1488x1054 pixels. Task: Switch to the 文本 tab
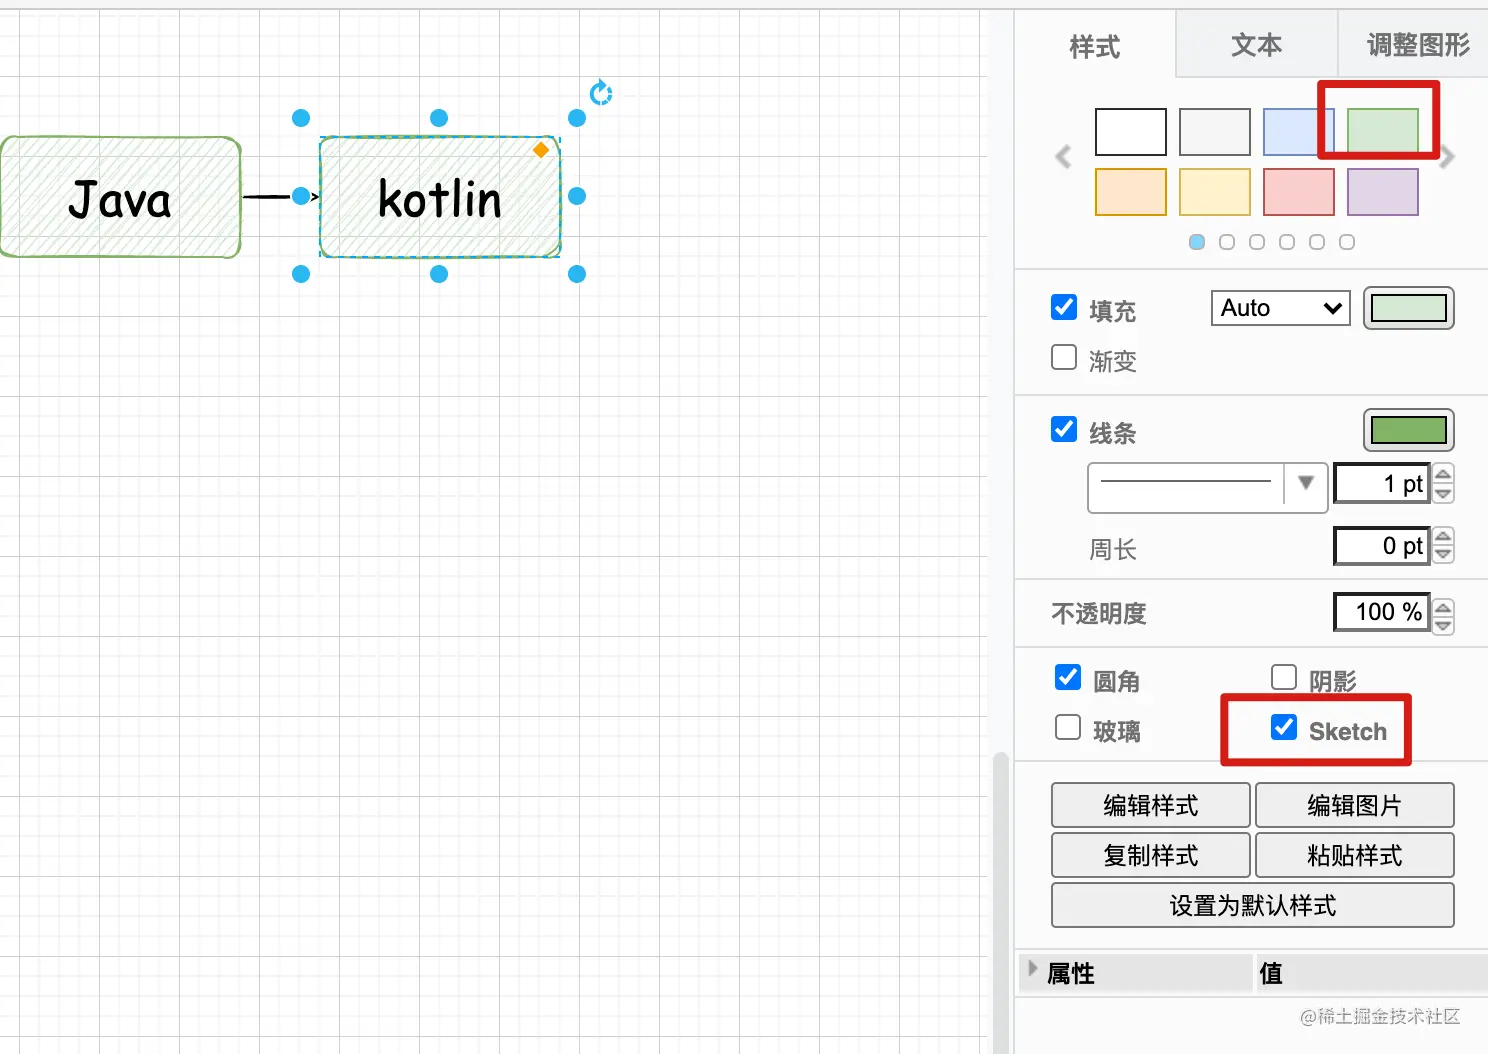pos(1256,45)
